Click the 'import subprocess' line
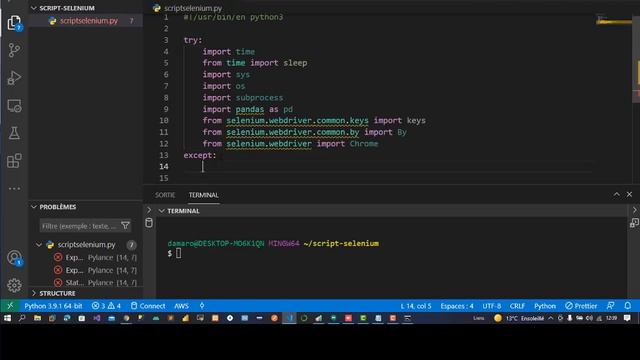 point(242,98)
